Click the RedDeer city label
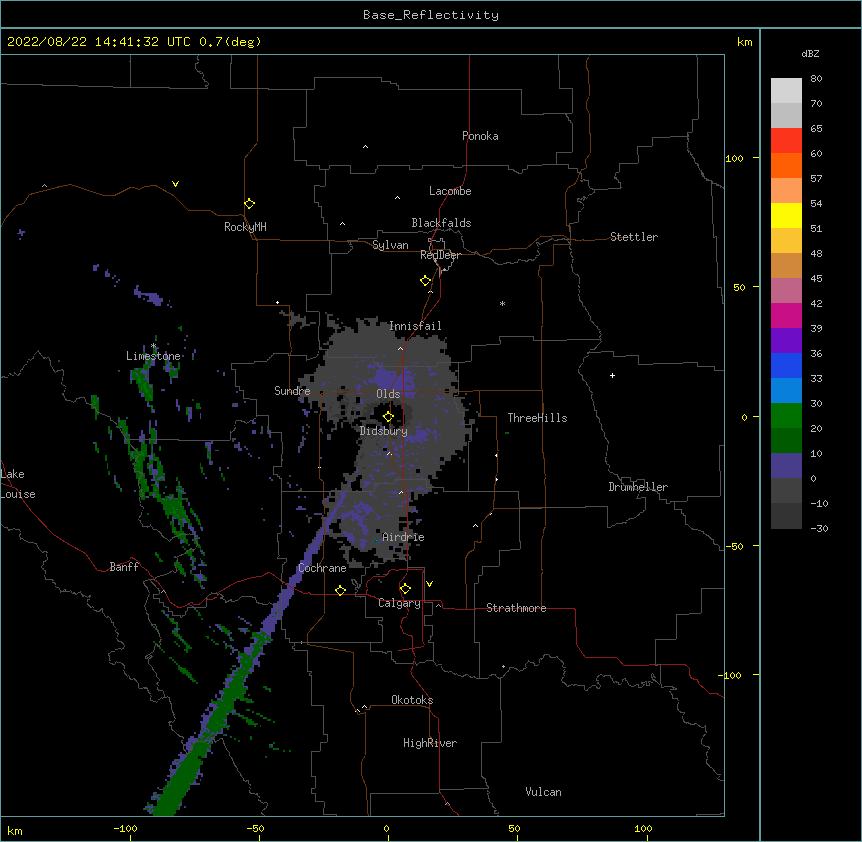Viewport: 862px width, 842px height. pyautogui.click(x=440, y=255)
